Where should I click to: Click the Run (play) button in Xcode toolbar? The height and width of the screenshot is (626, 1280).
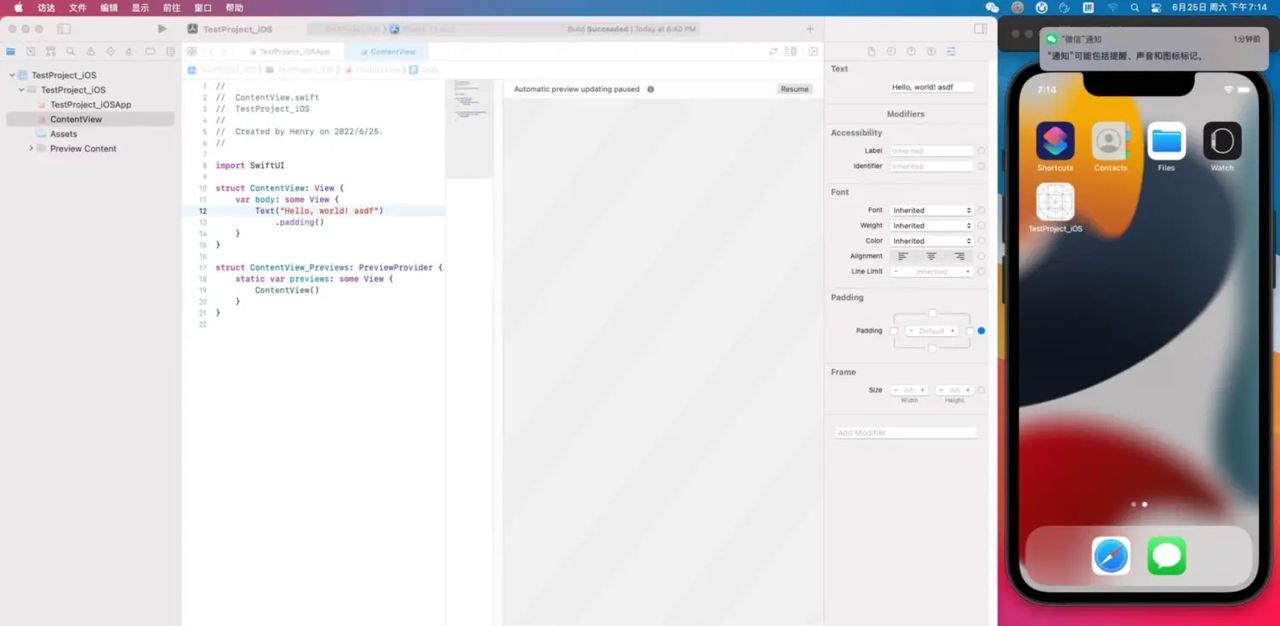162,29
